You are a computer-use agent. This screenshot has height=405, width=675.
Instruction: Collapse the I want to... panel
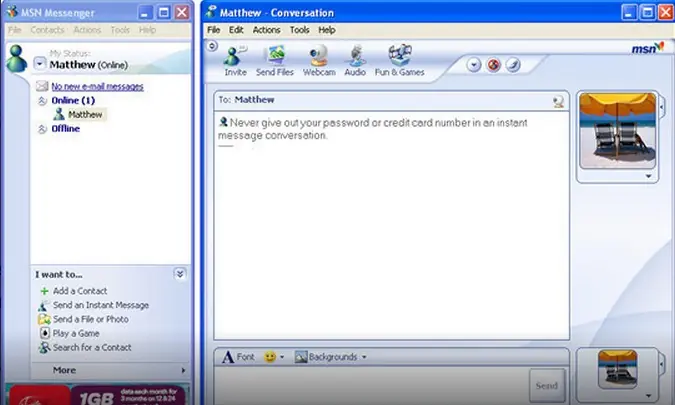click(x=180, y=274)
